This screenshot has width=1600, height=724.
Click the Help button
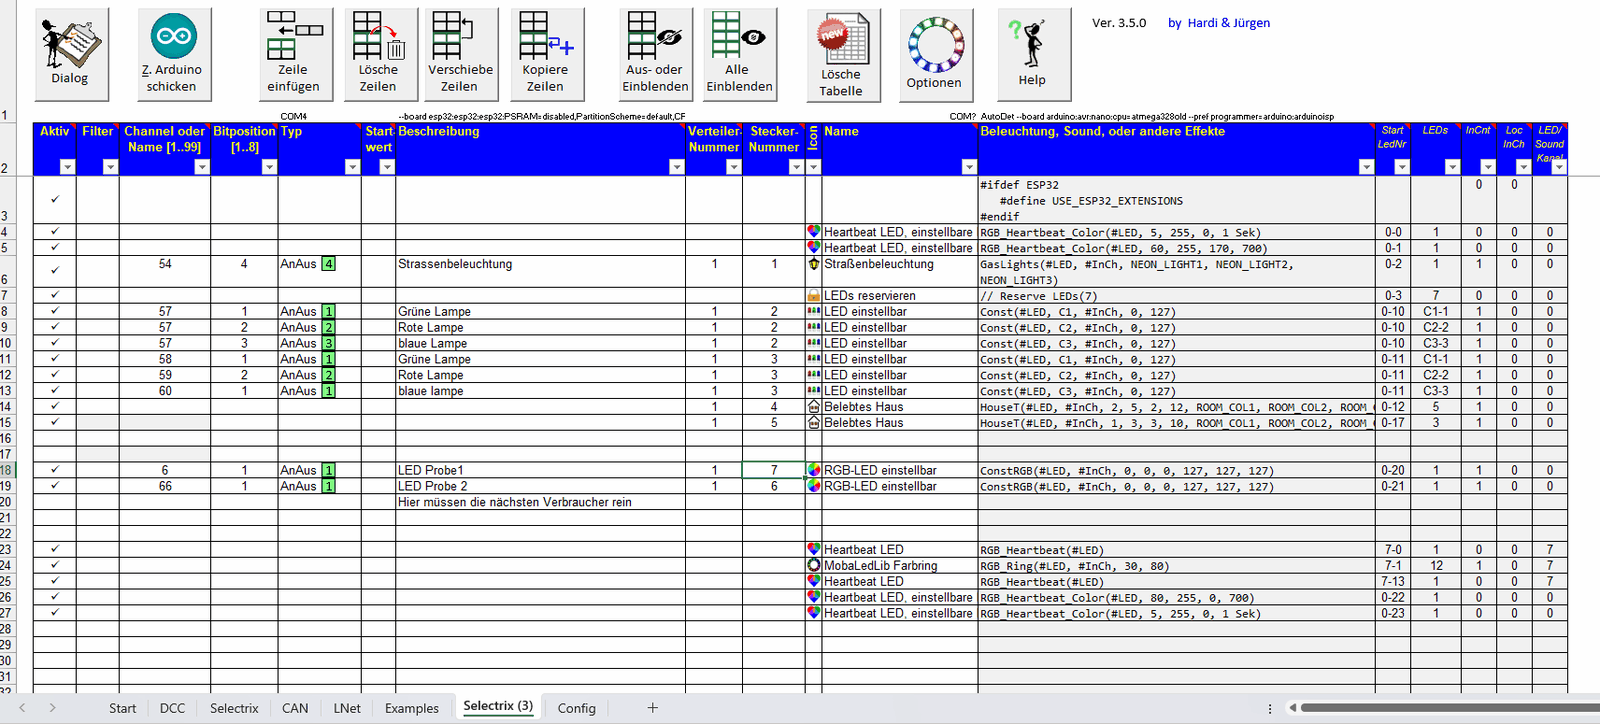click(x=1033, y=55)
